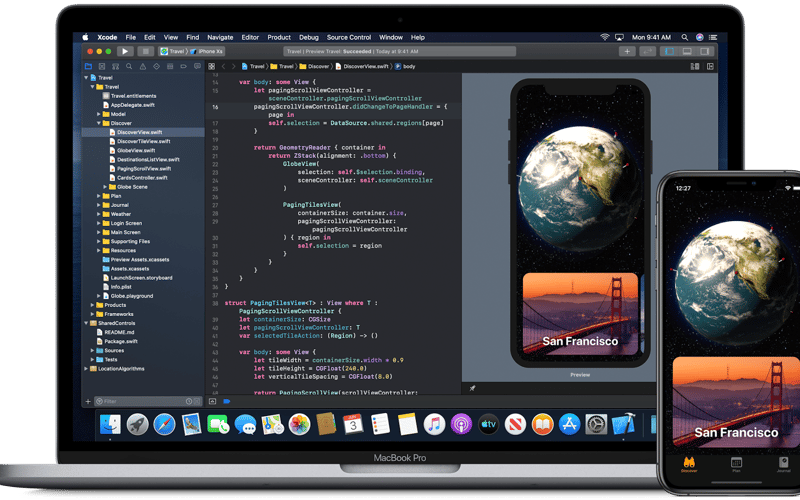
Task: Collapse the Discover folder
Action: pos(99,123)
